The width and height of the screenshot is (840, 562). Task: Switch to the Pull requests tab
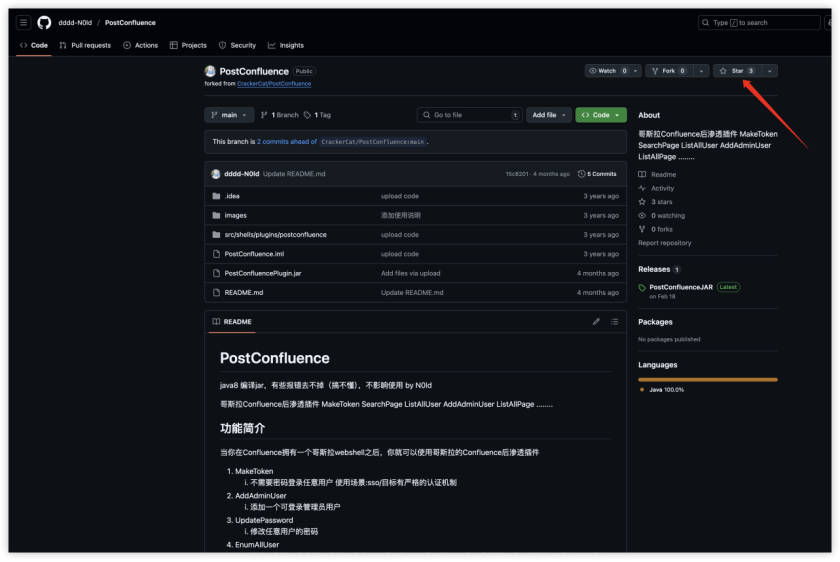[85, 46]
